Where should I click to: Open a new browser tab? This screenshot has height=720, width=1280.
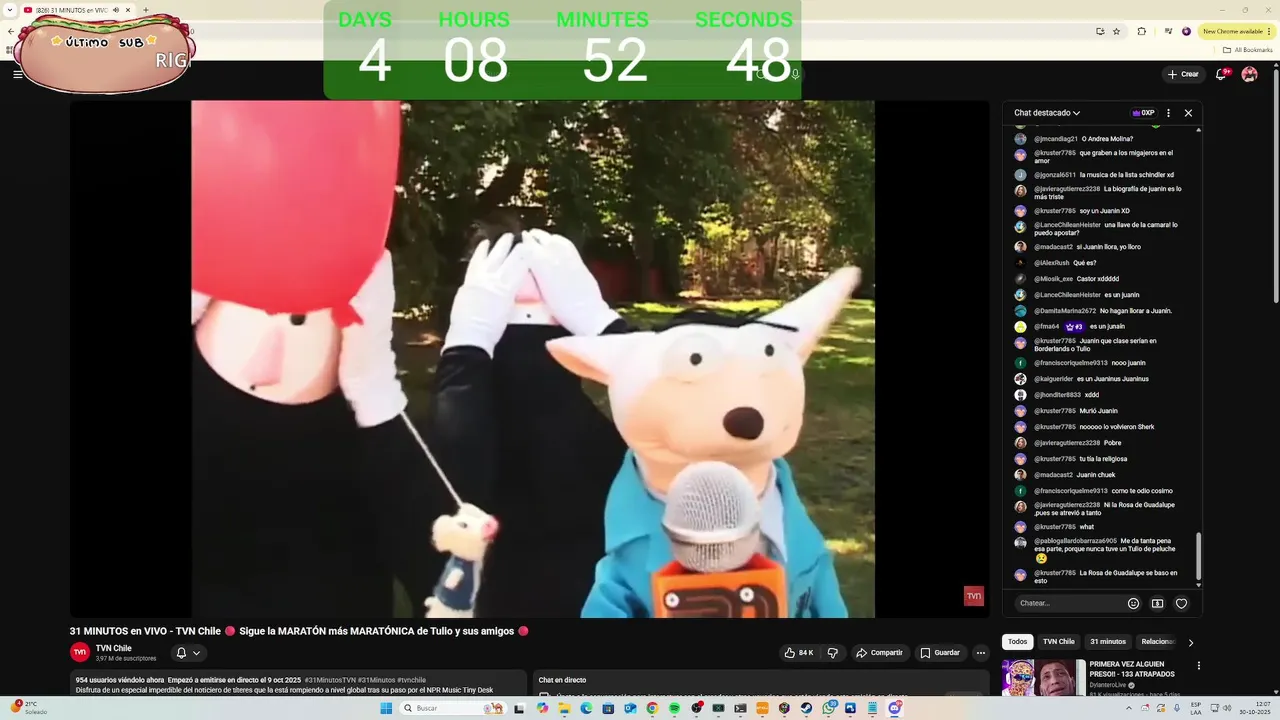click(146, 10)
